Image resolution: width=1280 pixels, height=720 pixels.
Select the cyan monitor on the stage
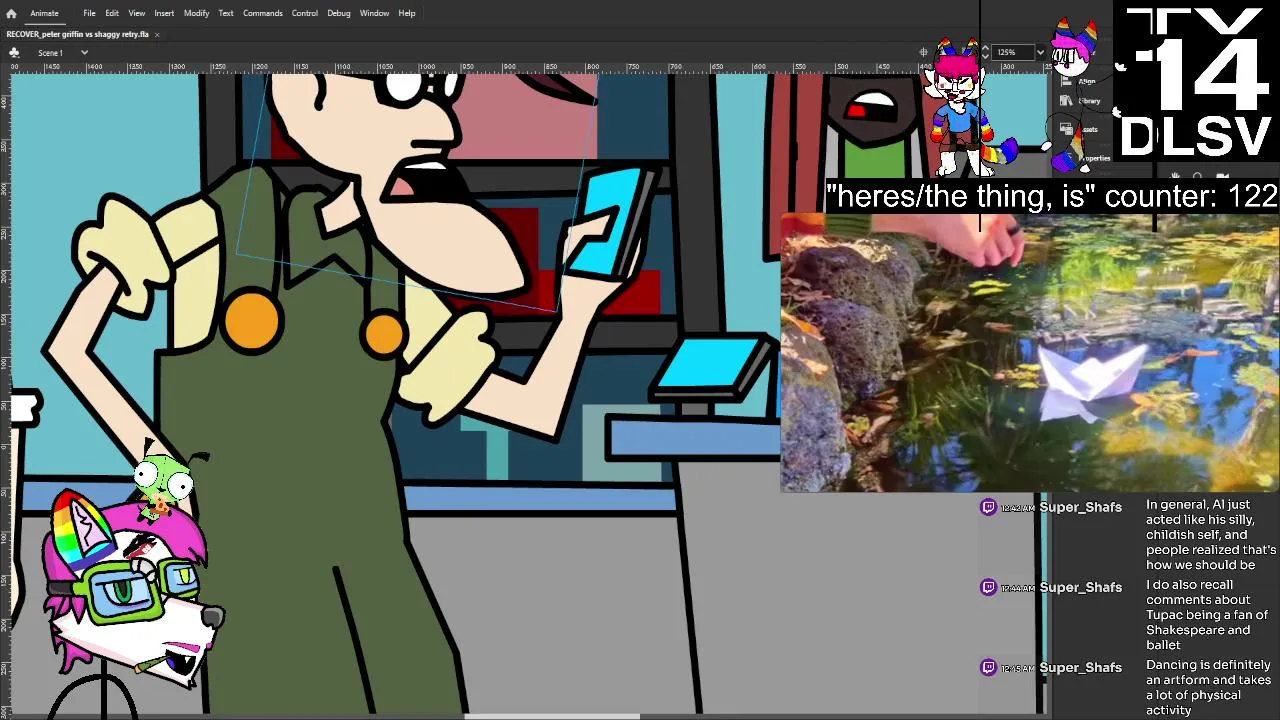pyautogui.click(x=712, y=366)
